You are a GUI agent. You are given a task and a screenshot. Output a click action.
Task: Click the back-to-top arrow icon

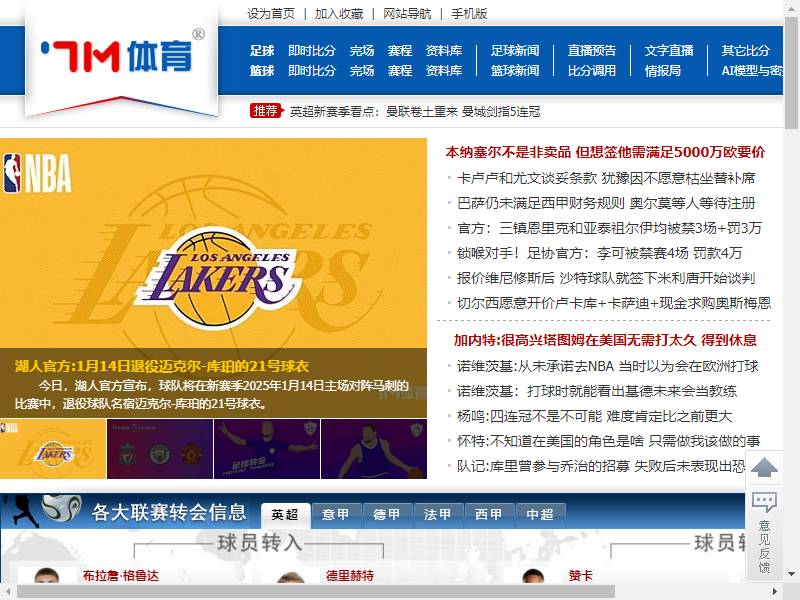pos(764,467)
